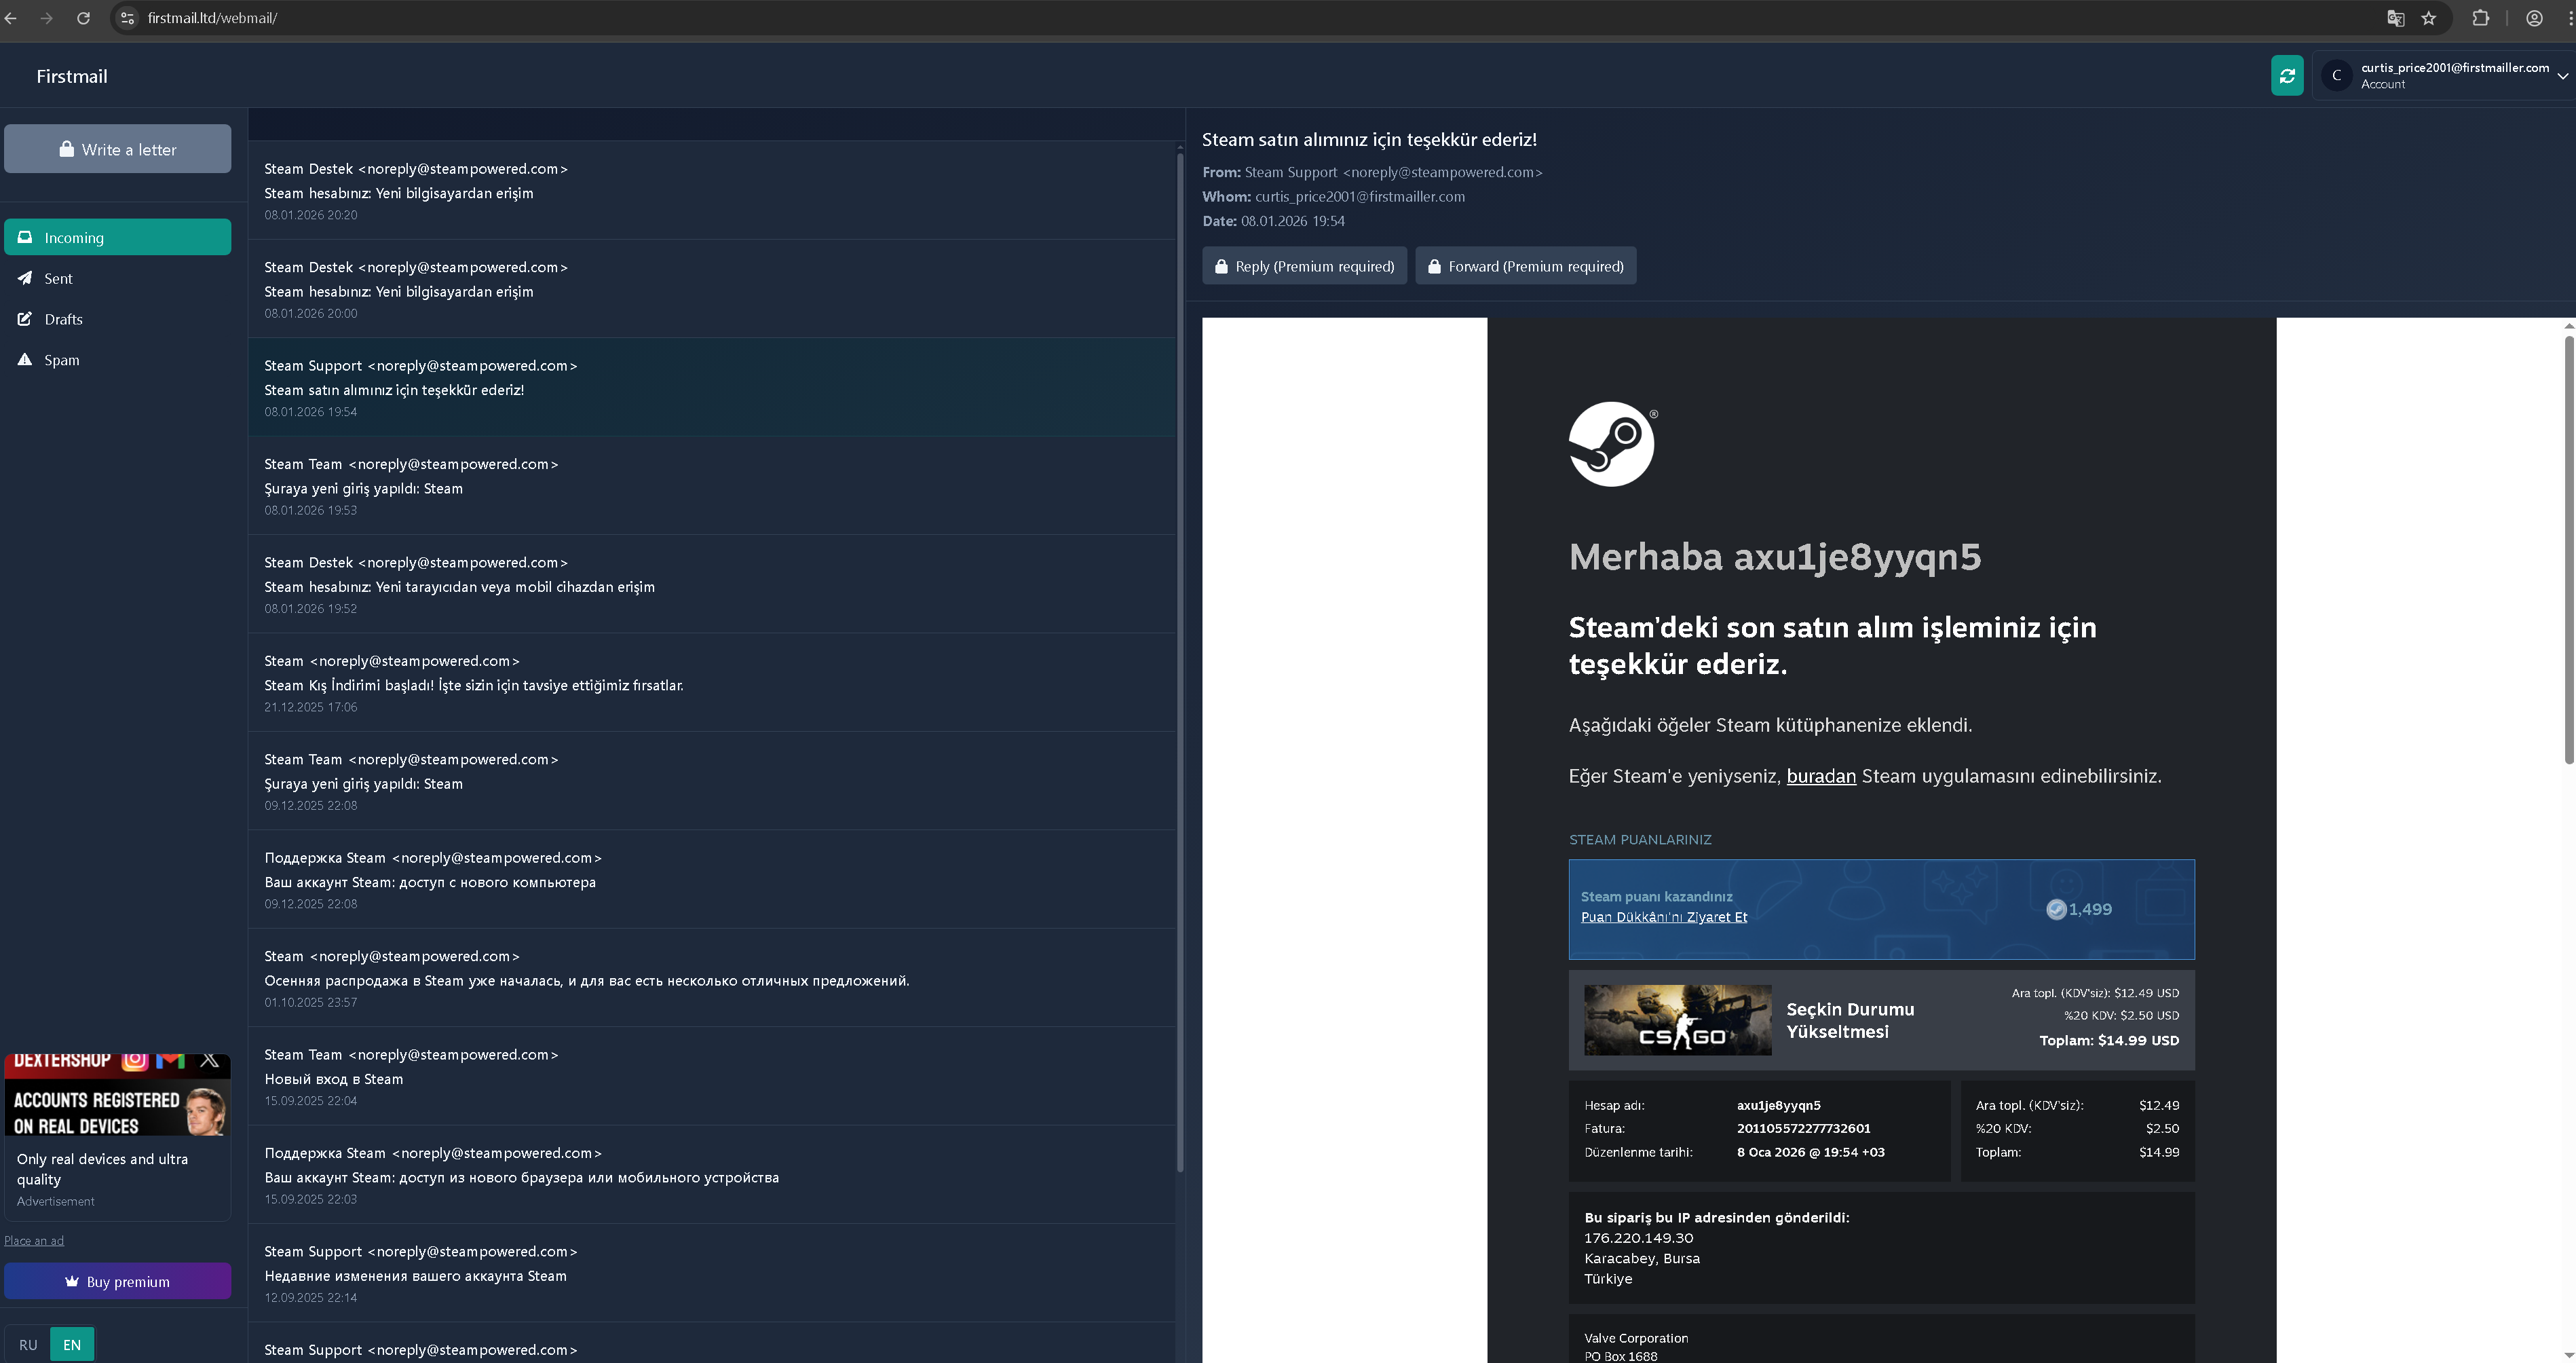Screen dimensions: 2576x1363
Task: Click the IP address 176.220.149.30
Action: point(1638,1238)
